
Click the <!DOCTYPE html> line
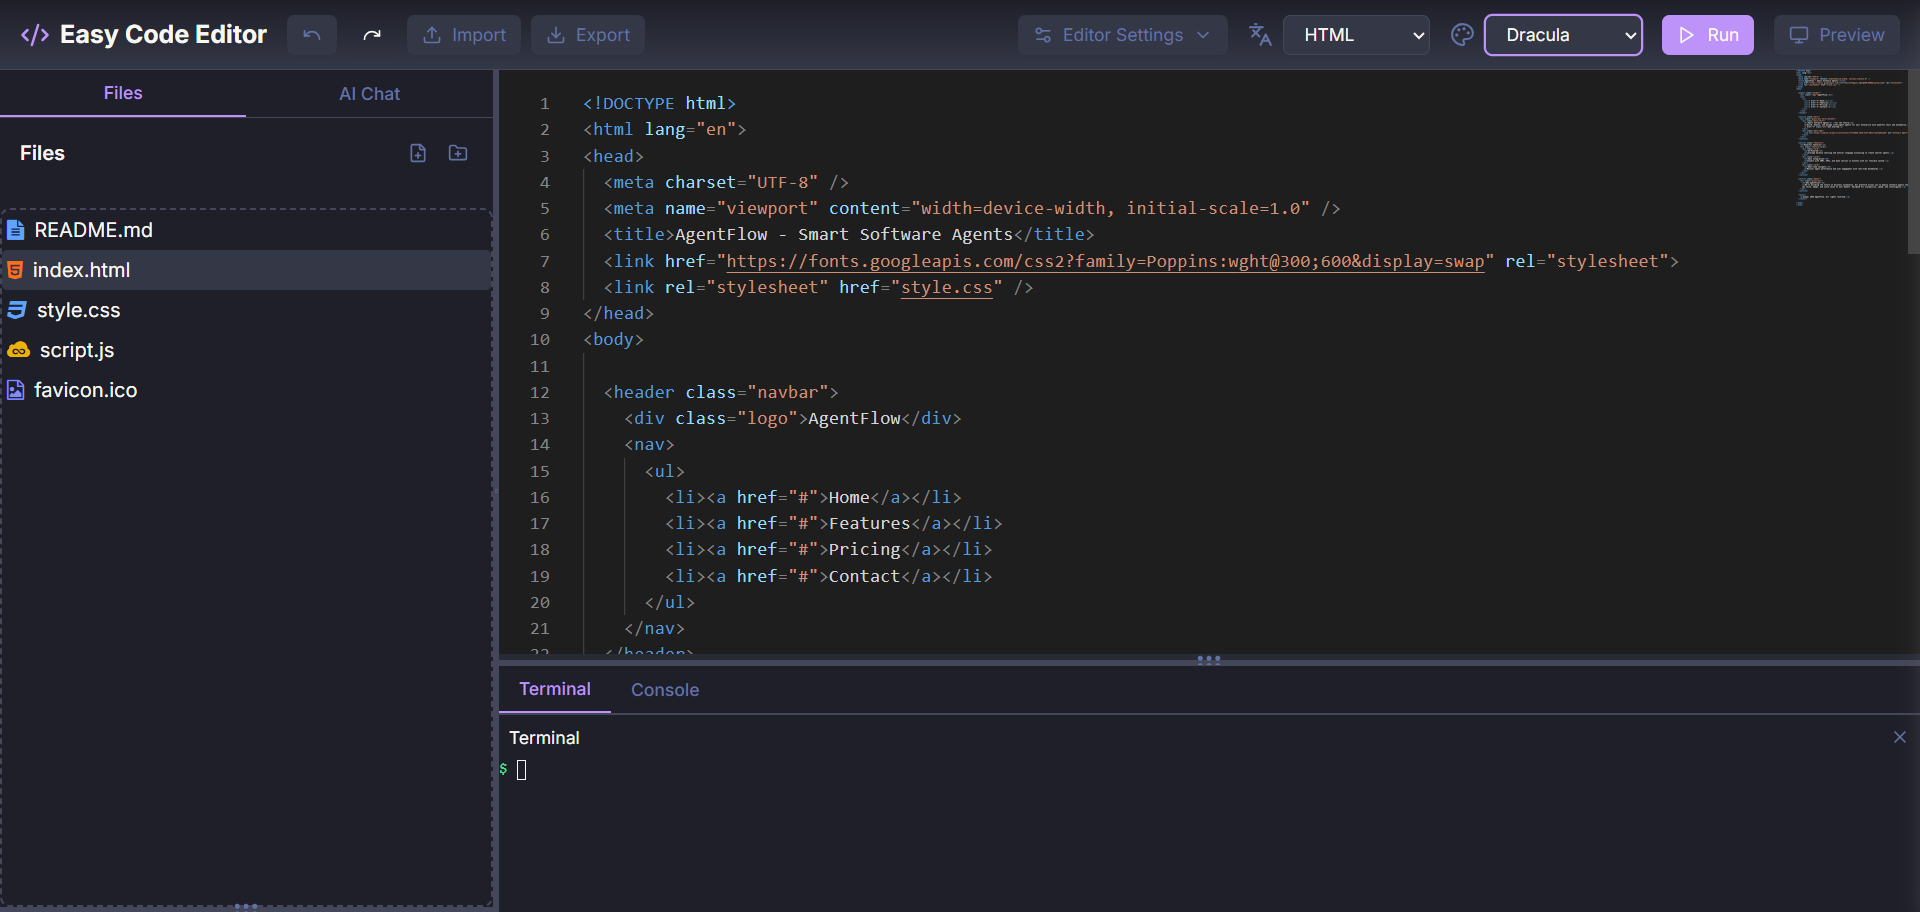point(660,103)
